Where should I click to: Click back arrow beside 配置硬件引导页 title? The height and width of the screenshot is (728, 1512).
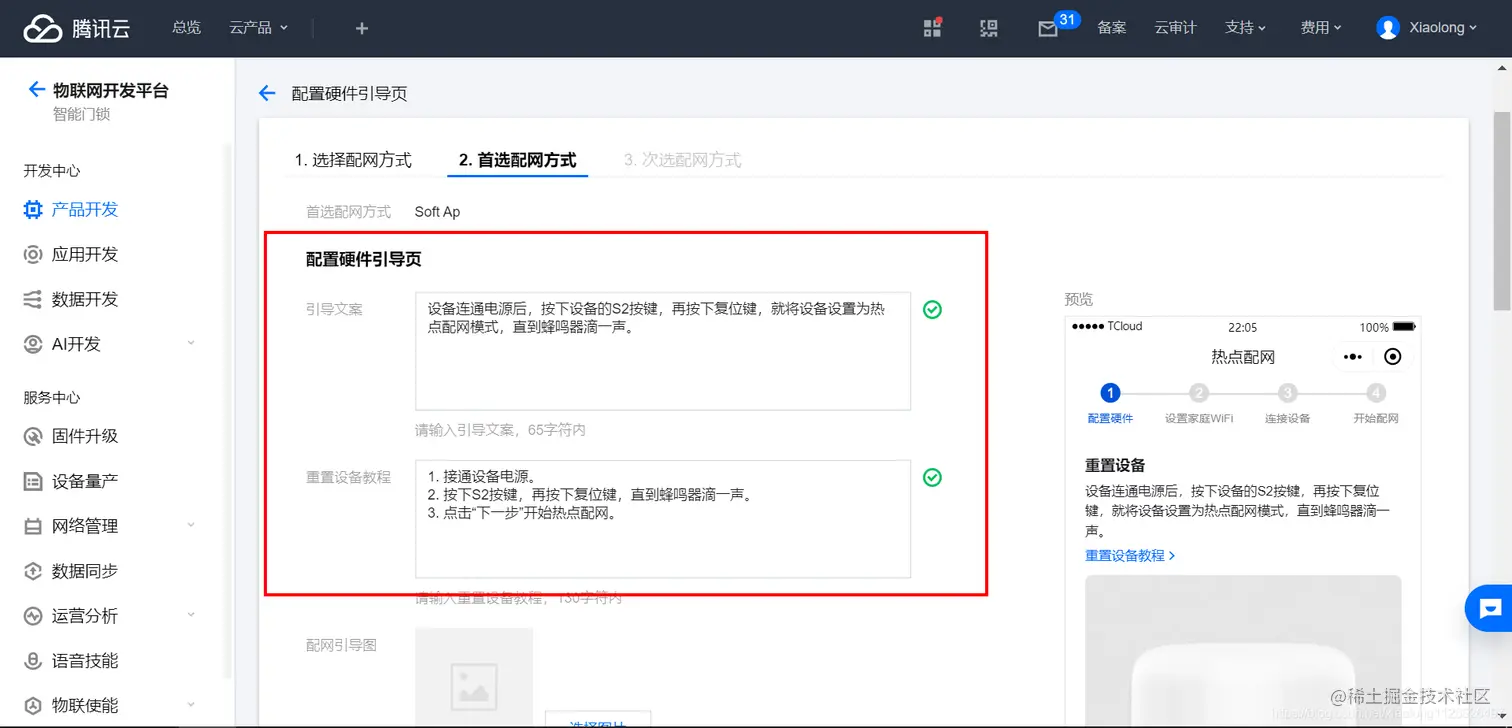pos(266,93)
